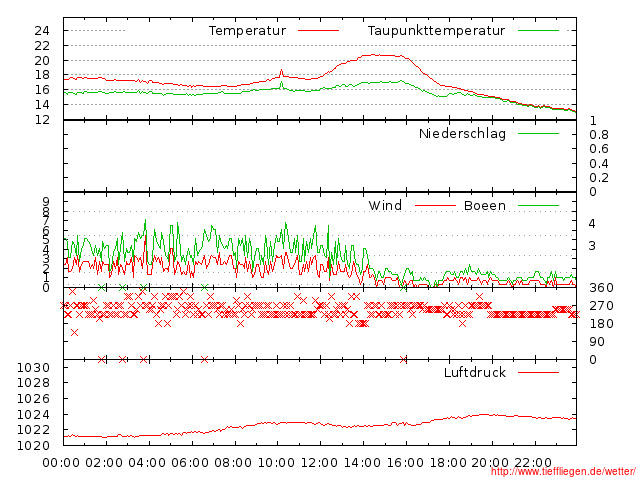The width and height of the screenshot is (640, 480).
Task: Click the 1024 pressure axis value
Action: click(33, 415)
